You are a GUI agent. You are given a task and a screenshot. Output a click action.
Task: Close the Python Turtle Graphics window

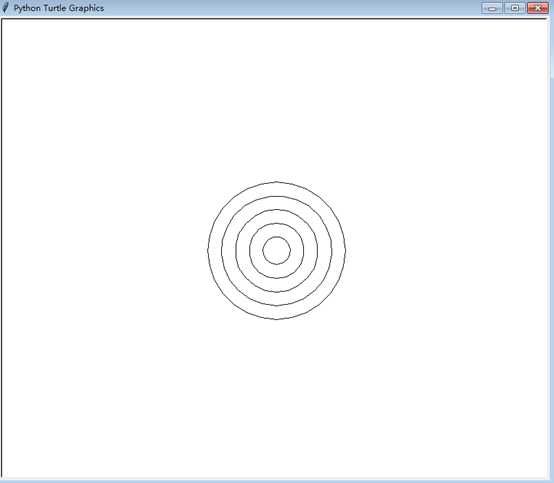pos(538,8)
